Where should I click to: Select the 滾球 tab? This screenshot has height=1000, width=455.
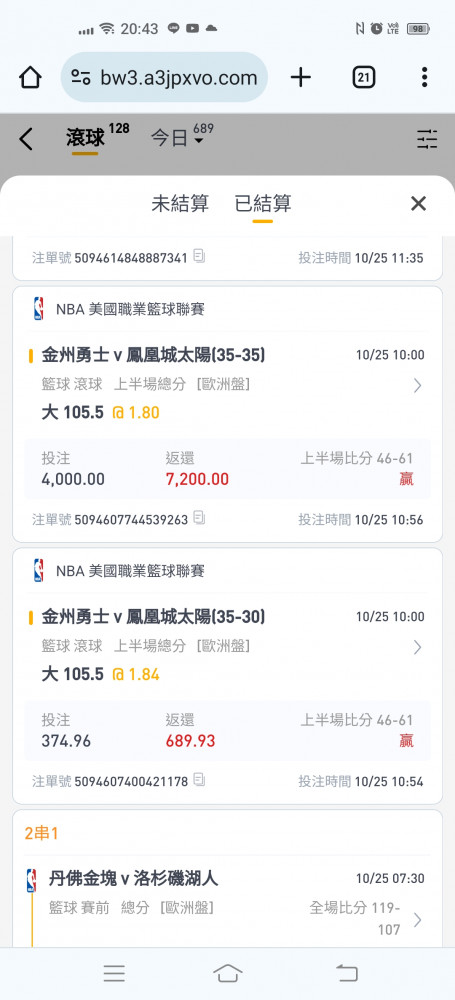(x=85, y=138)
